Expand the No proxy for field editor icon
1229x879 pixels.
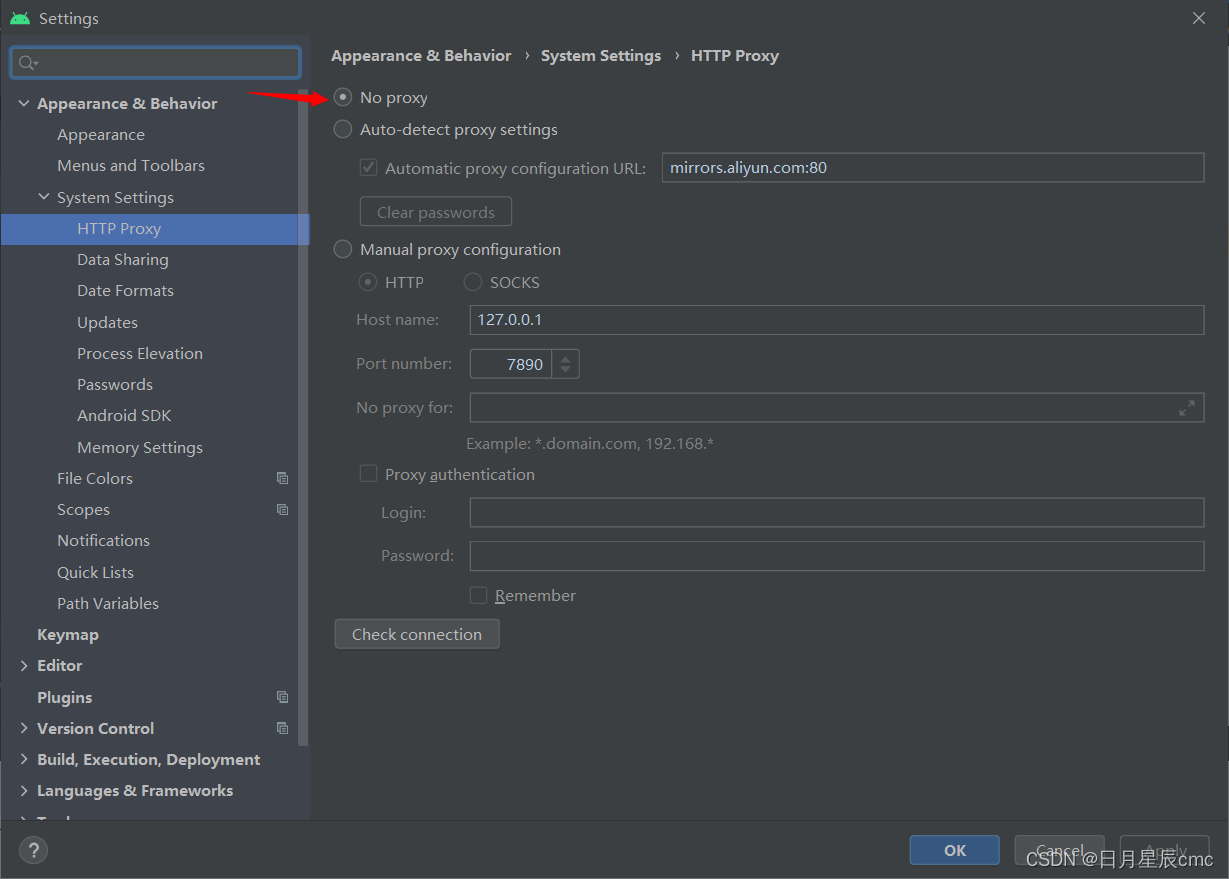(x=1186, y=408)
